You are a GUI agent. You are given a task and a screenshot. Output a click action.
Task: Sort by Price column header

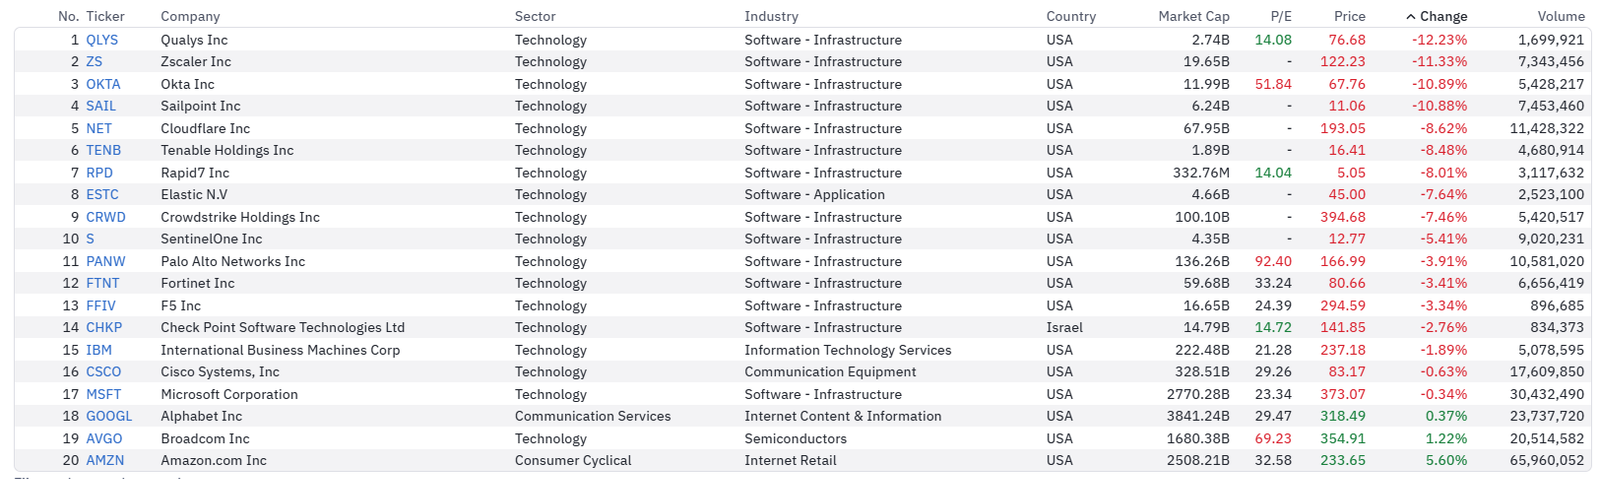1349,17
